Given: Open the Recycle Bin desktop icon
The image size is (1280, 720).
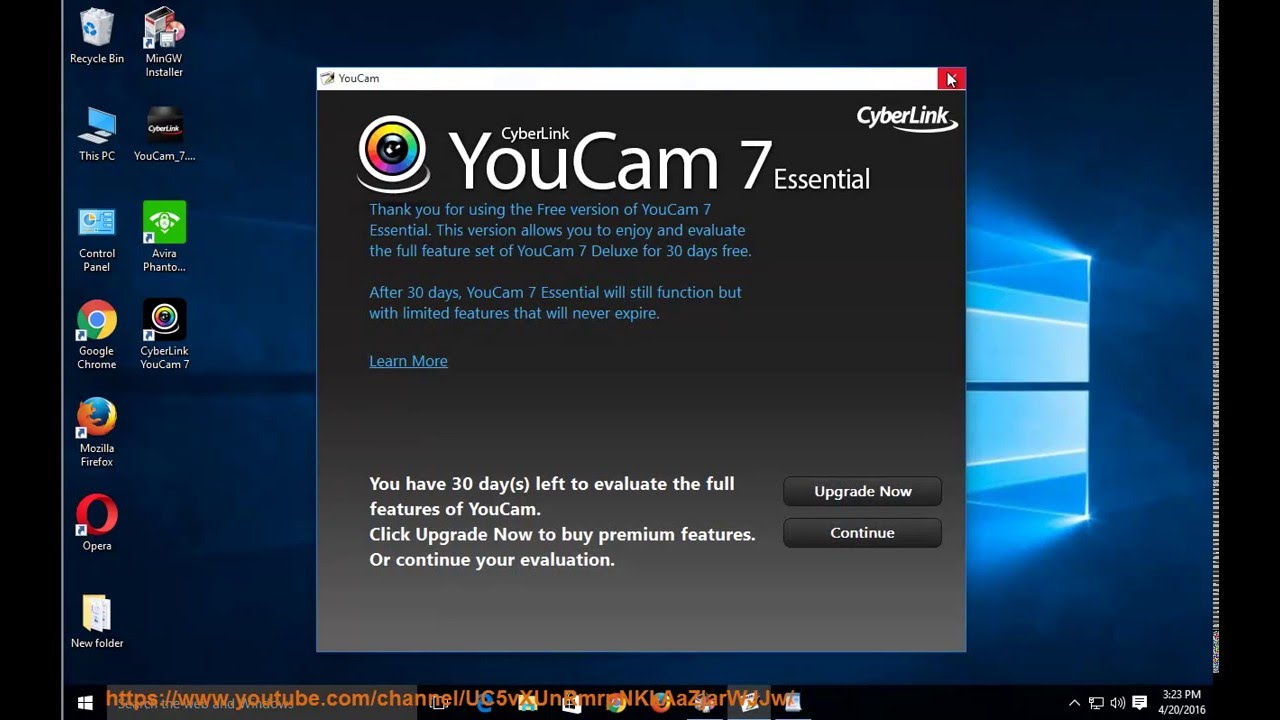Looking at the screenshot, I should tap(97, 36).
